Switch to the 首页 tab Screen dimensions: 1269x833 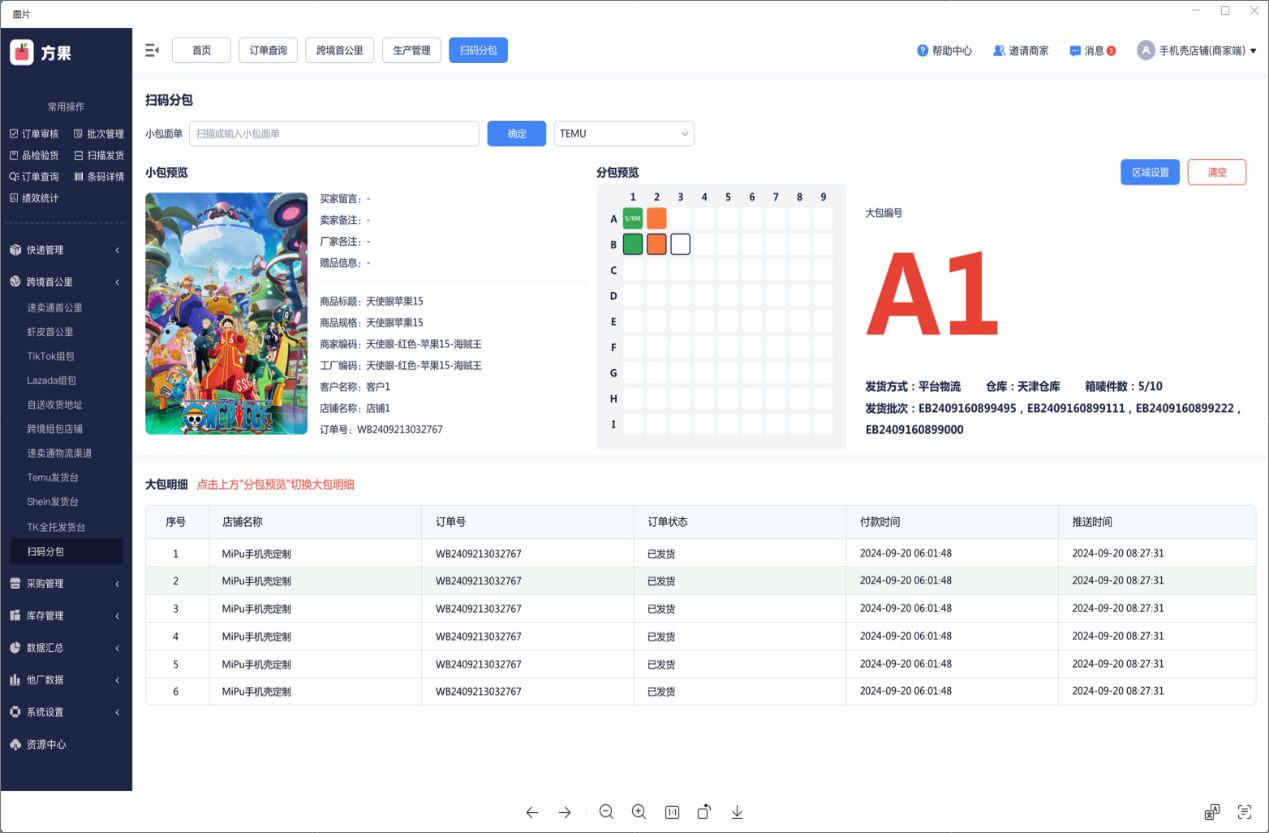click(201, 50)
